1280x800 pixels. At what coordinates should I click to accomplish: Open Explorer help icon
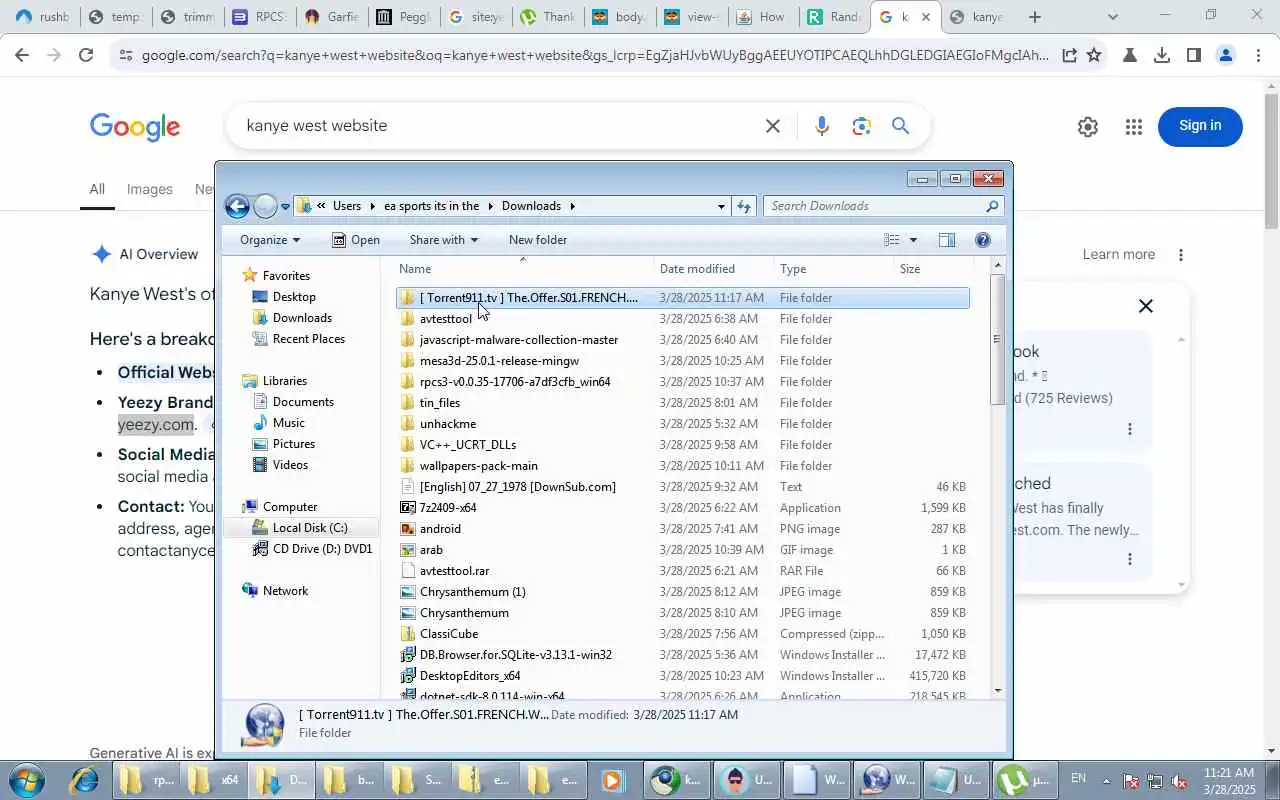(x=982, y=240)
